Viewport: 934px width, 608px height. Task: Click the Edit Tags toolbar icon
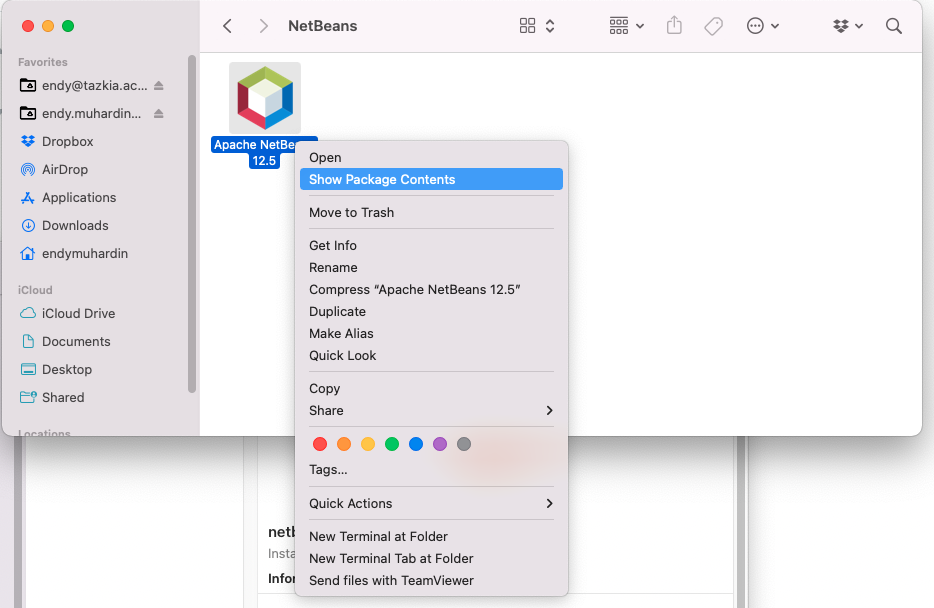click(x=713, y=26)
